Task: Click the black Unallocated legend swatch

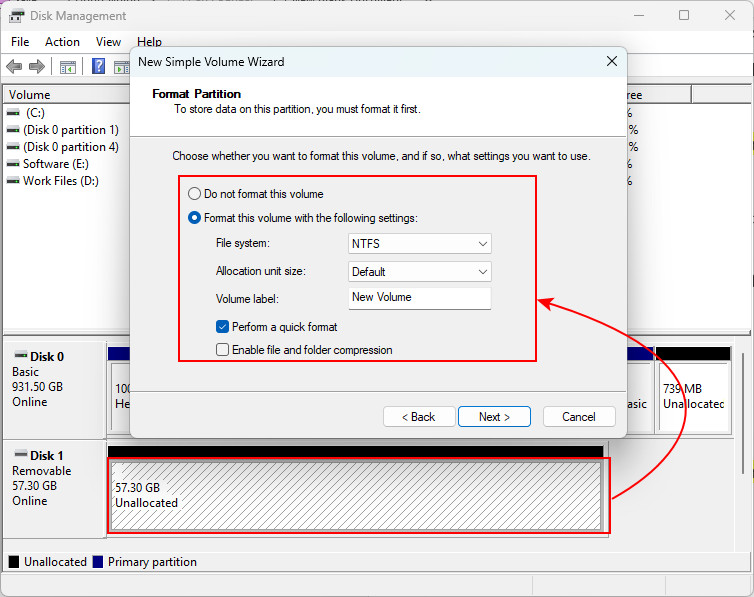Action: pyautogui.click(x=14, y=562)
